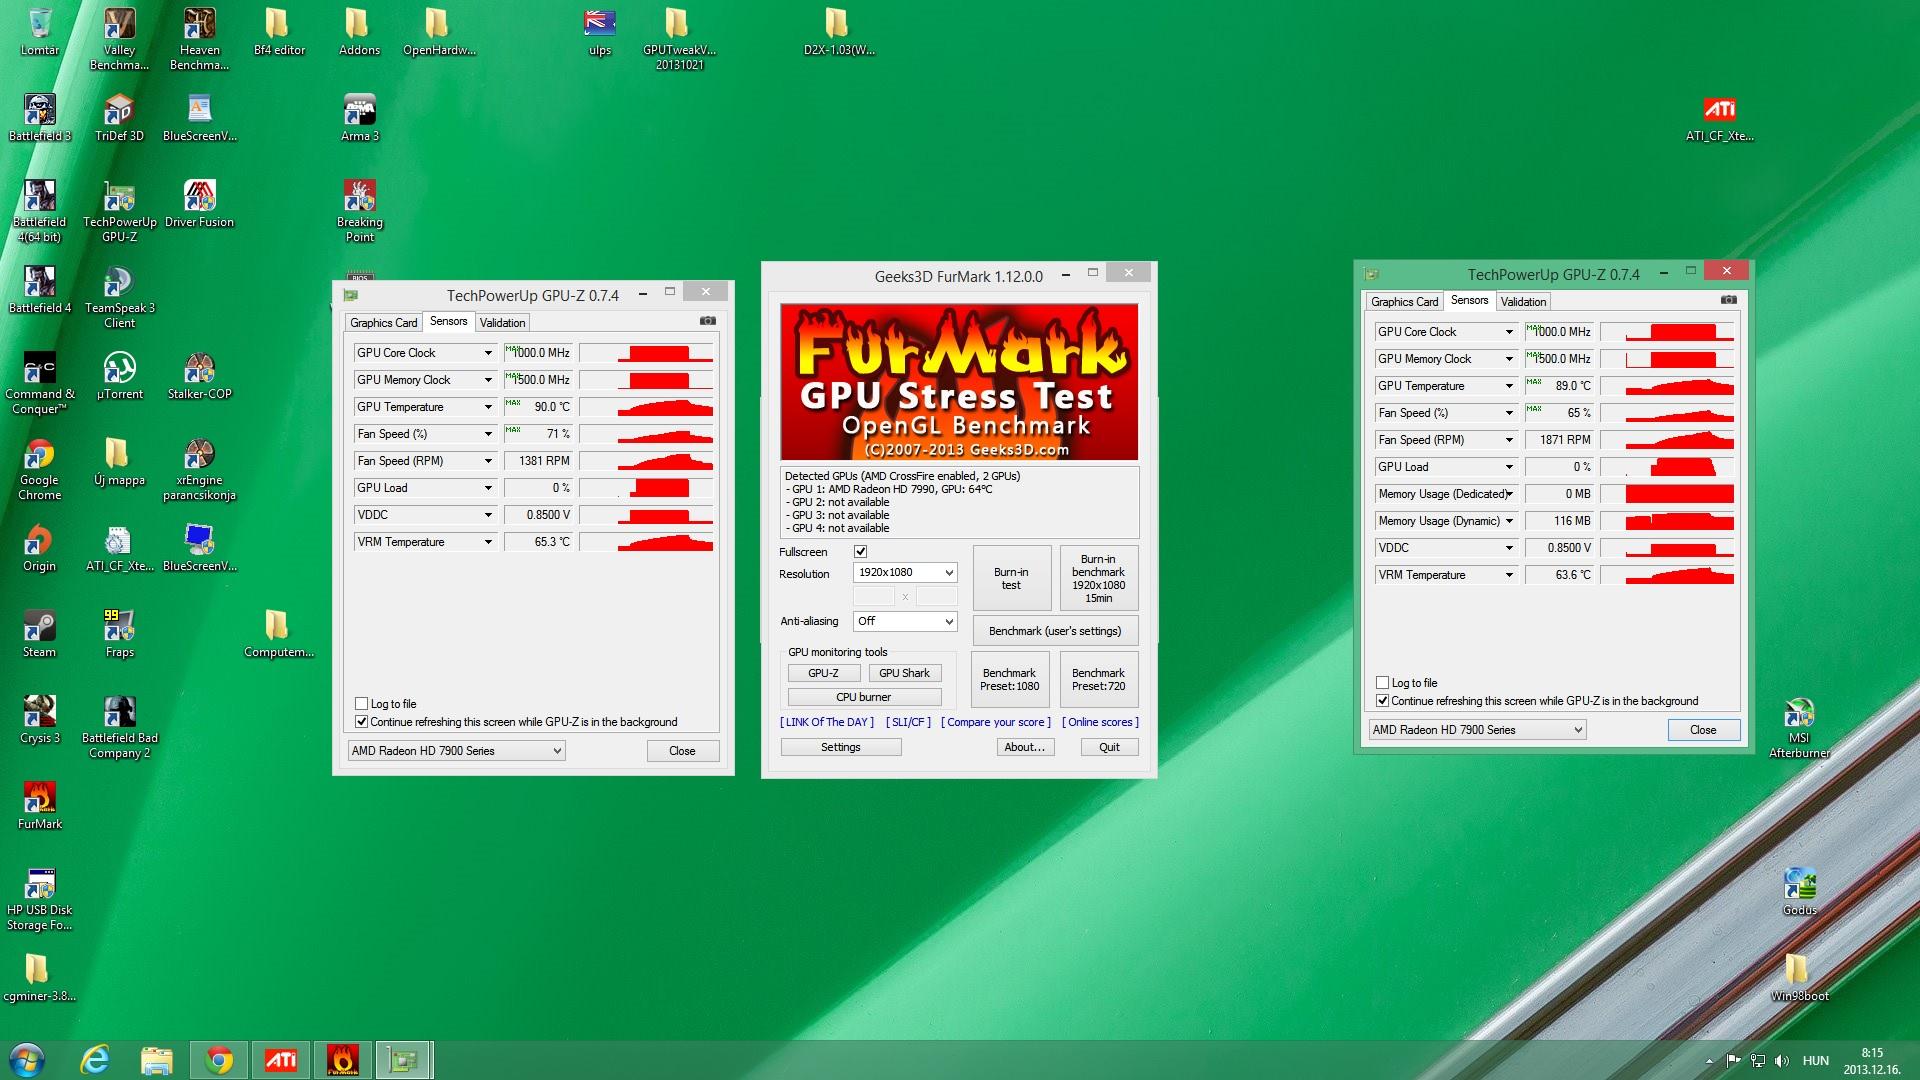Viewport: 1920px width, 1080px height.
Task: Enable Log to file in left GPU-Z
Action: (x=362, y=704)
